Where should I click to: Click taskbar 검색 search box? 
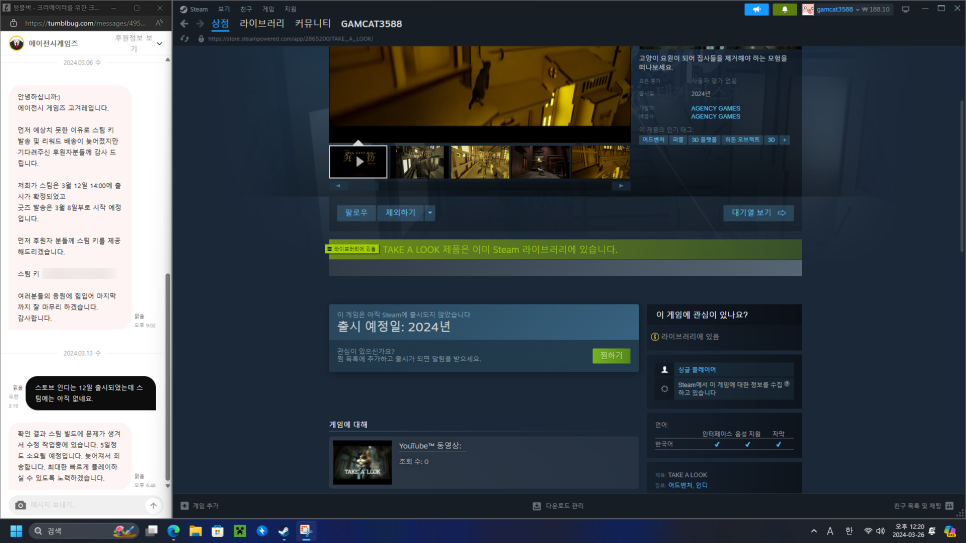pos(84,531)
